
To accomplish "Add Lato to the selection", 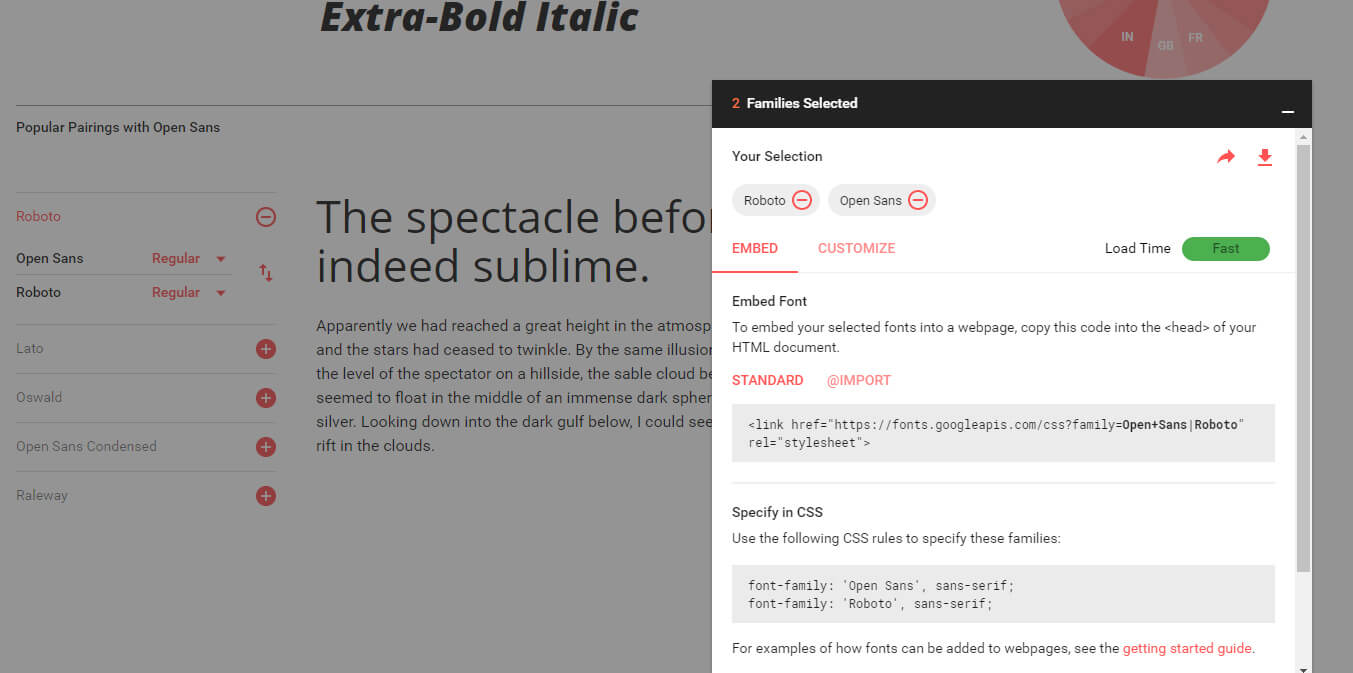I will (265, 349).
